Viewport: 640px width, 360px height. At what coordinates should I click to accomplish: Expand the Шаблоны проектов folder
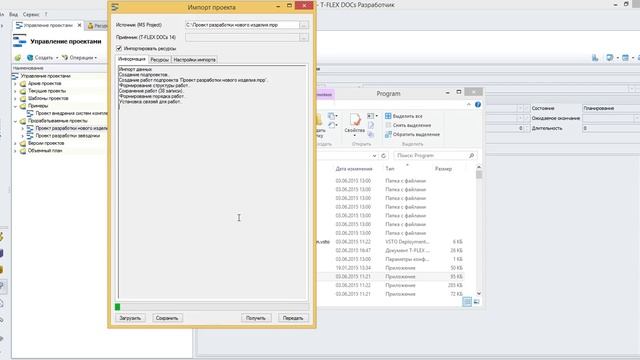pyautogui.click(x=16, y=98)
